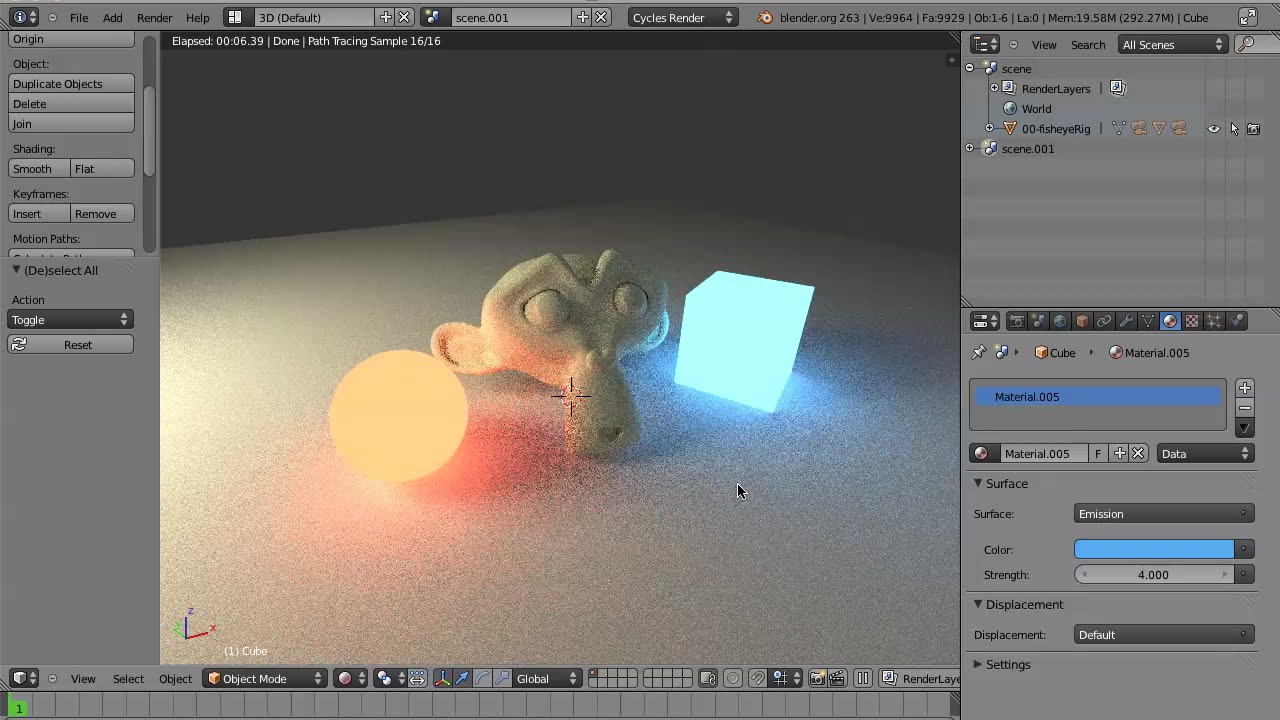1280x720 pixels.
Task: Pause the viewport preview render
Action: point(862,678)
